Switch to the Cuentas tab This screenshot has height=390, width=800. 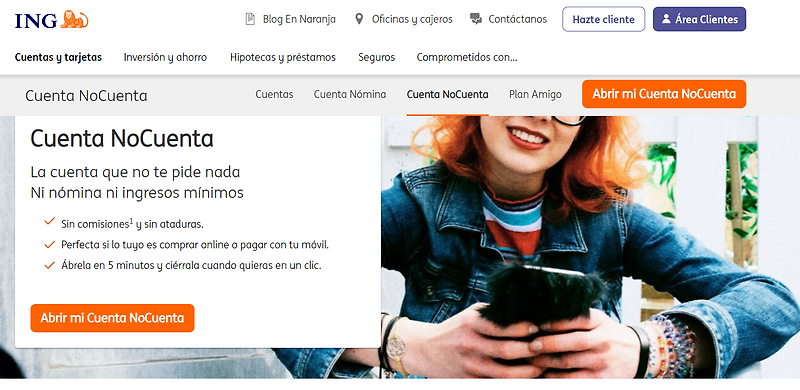pos(274,94)
